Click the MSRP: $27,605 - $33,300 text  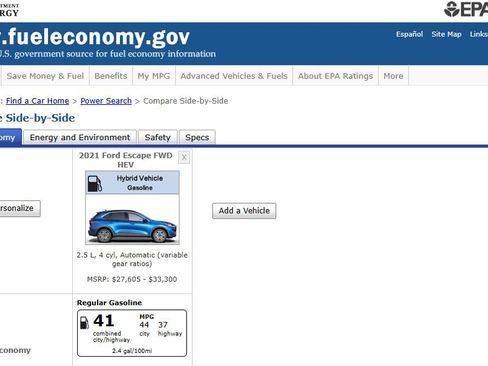(132, 279)
